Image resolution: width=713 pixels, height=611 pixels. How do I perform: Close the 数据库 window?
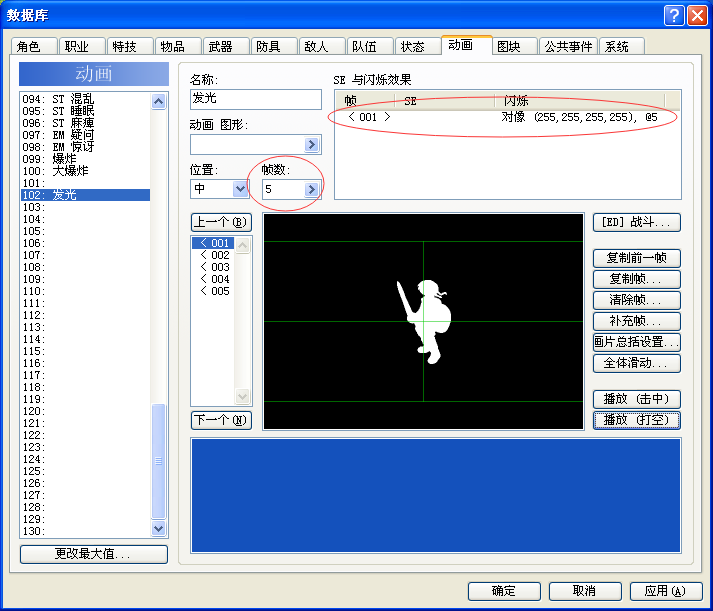pos(697,15)
